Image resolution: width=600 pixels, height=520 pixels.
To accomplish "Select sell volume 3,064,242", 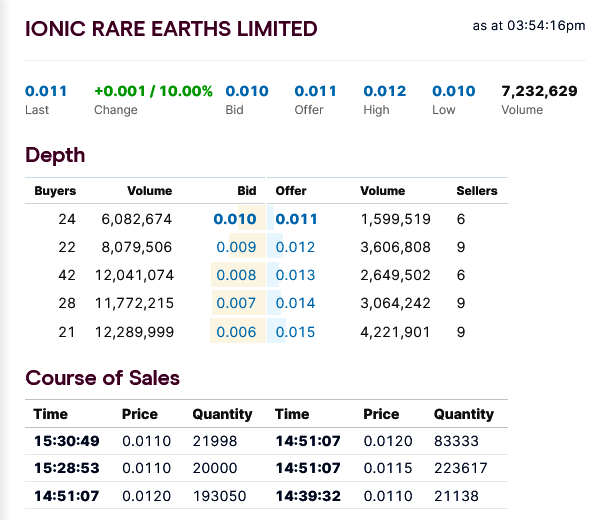I will click(396, 303).
